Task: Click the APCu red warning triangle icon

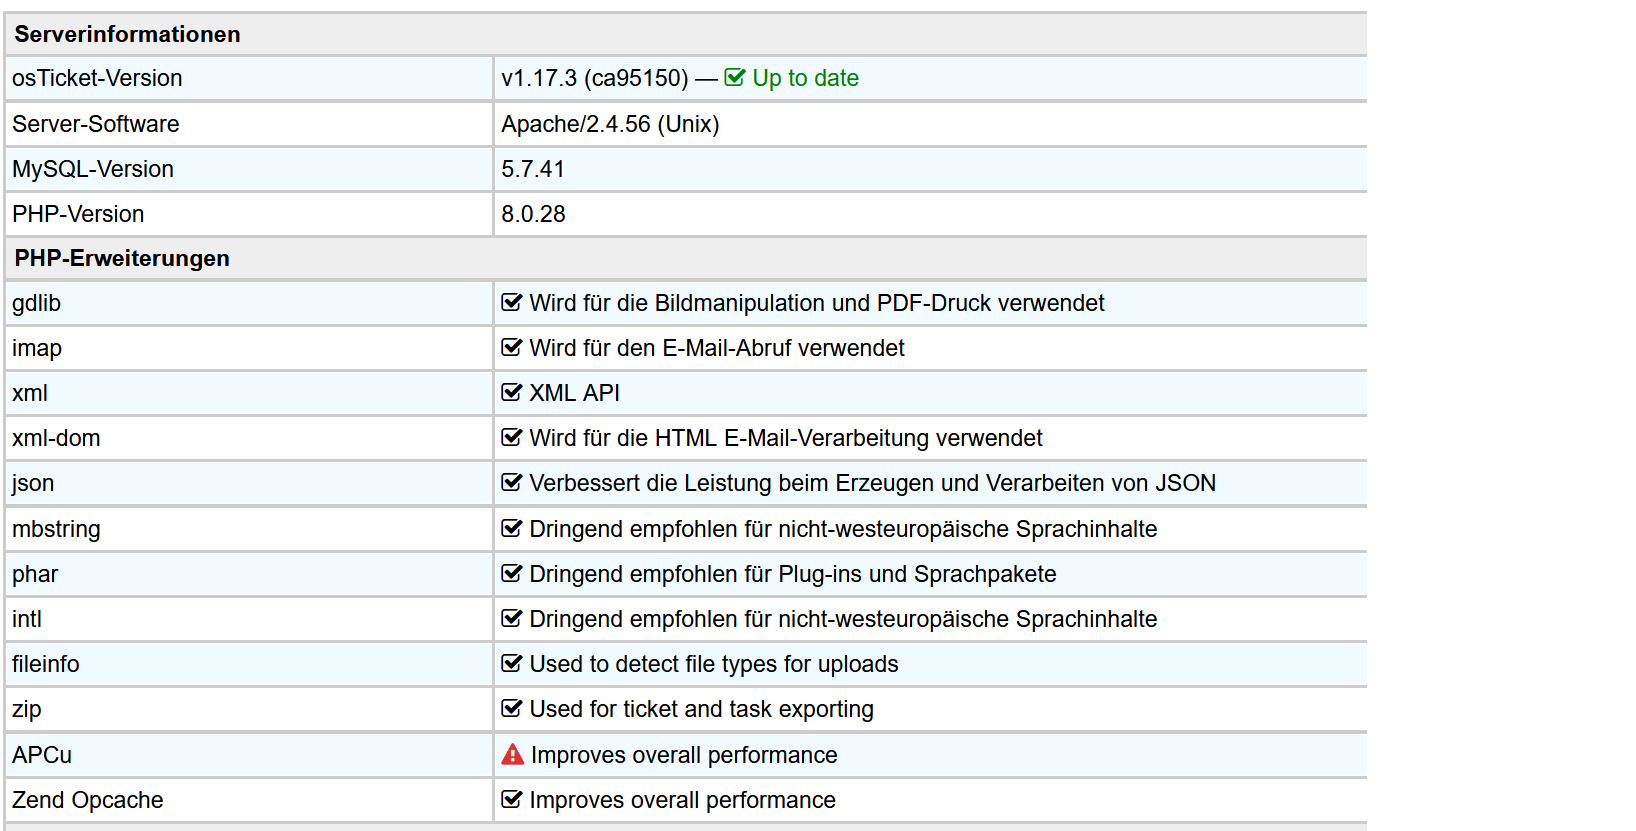Action: [x=512, y=755]
